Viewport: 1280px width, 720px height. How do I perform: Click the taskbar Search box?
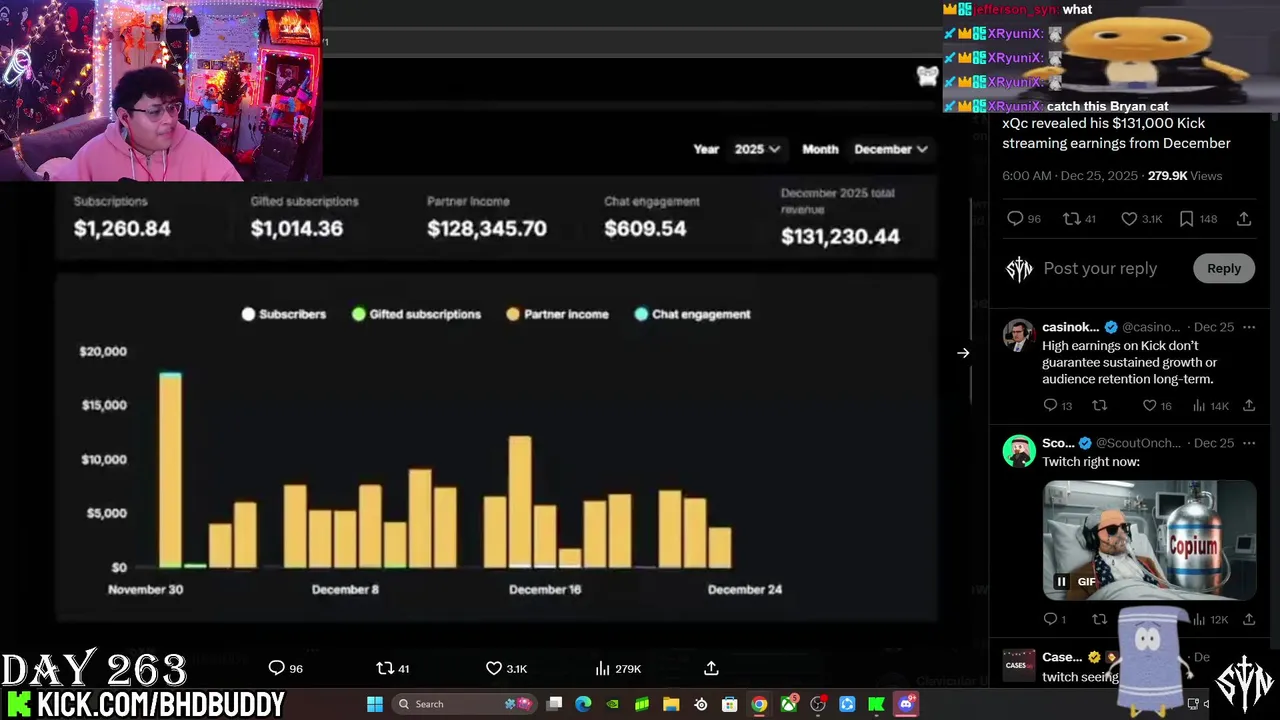[x=464, y=704]
